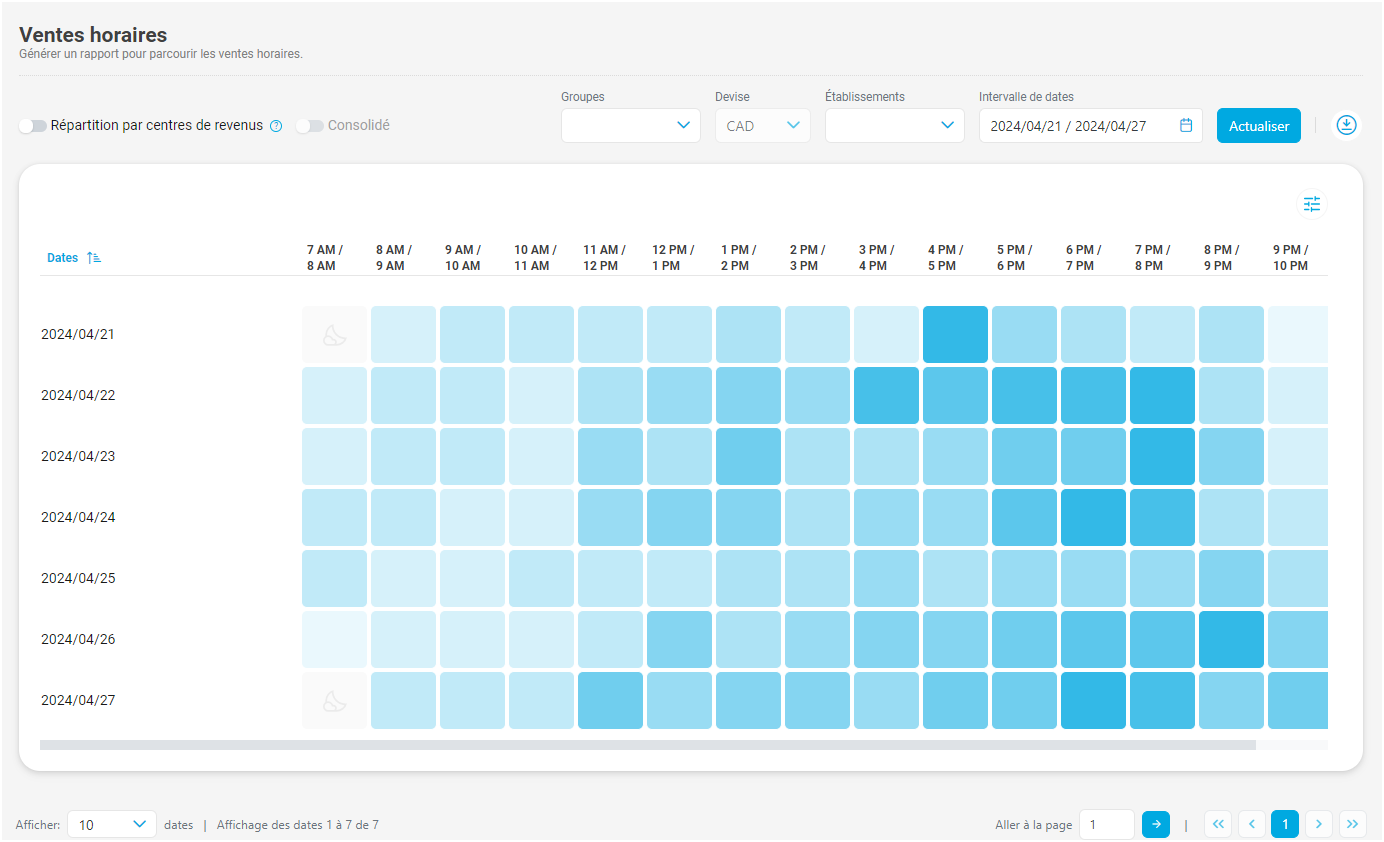Select 6 PM / 7 PM cell on 2024/04/24
Image resolution: width=1384 pixels, height=842 pixels.
tap(1094, 517)
